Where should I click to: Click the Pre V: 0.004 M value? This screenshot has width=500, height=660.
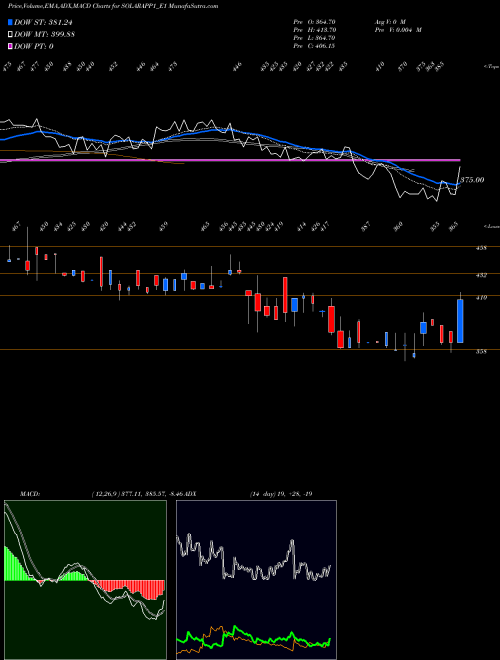[x=398, y=30]
